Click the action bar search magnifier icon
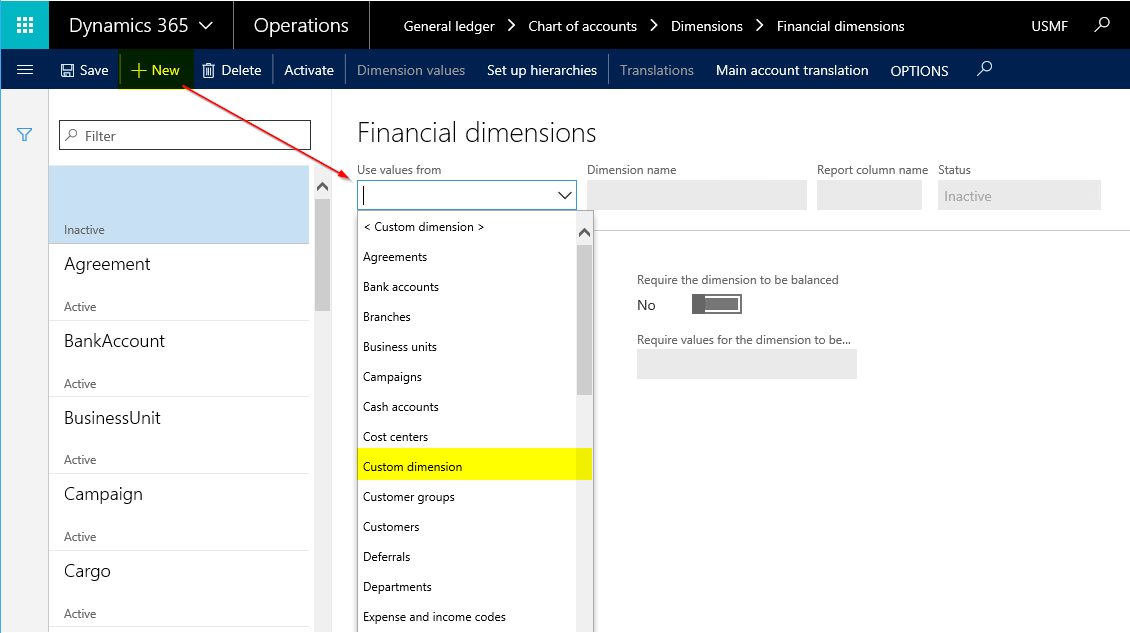 tap(984, 69)
